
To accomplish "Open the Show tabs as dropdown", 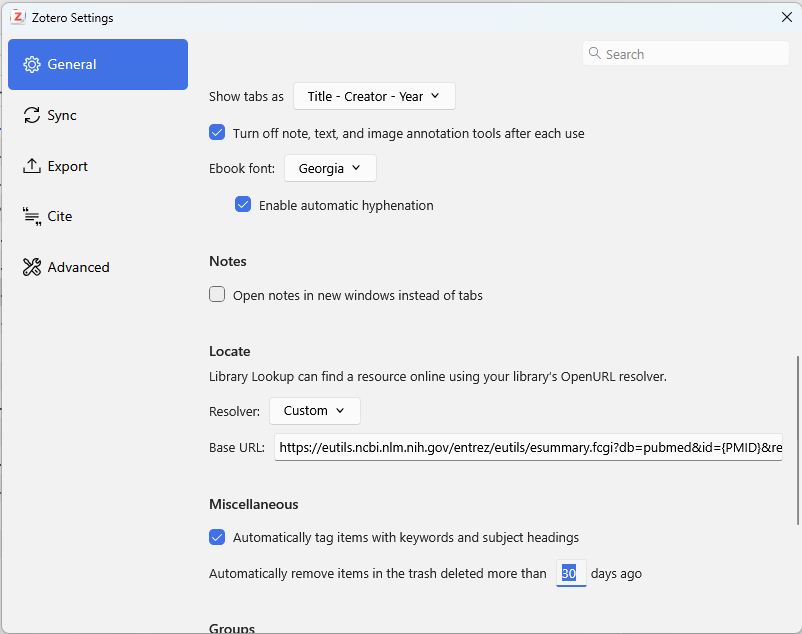I will click(x=374, y=96).
